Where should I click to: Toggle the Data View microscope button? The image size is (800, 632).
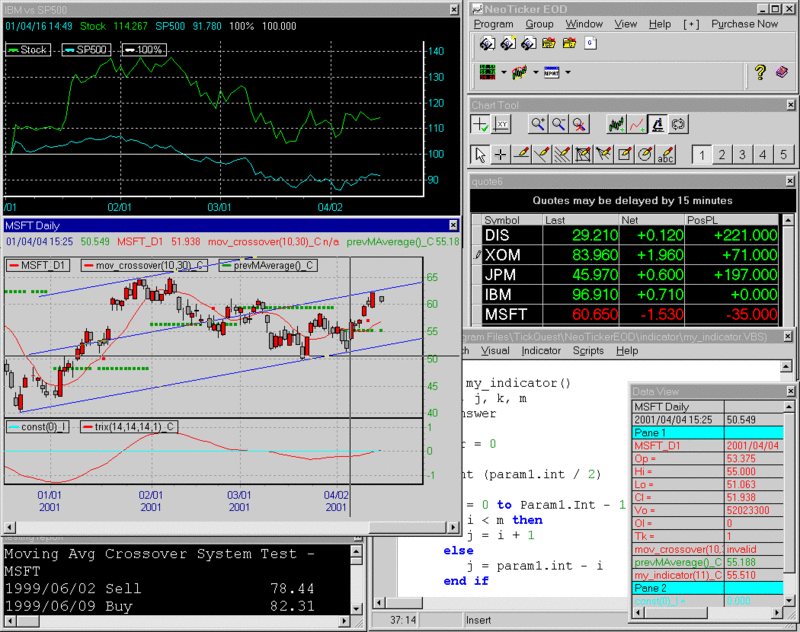[658, 124]
